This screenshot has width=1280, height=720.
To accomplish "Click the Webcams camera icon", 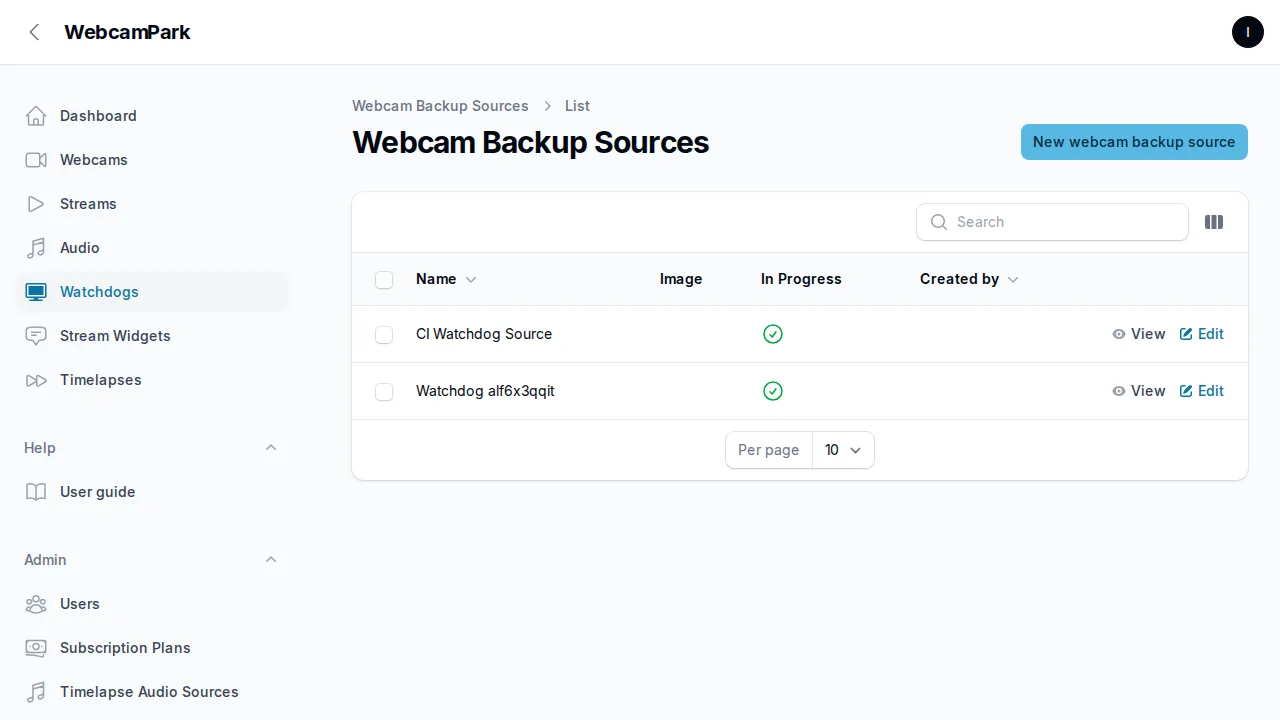I will 36,160.
